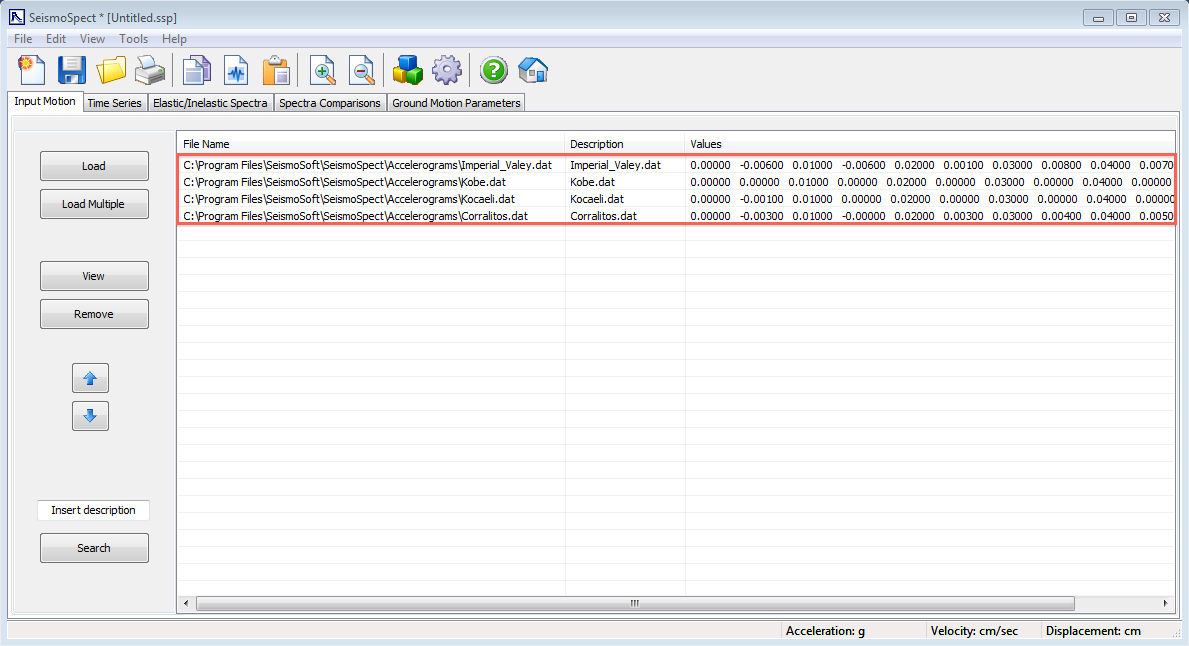The image size is (1189, 646).
Task: Switch to the Time Series tab
Action: tap(114, 103)
